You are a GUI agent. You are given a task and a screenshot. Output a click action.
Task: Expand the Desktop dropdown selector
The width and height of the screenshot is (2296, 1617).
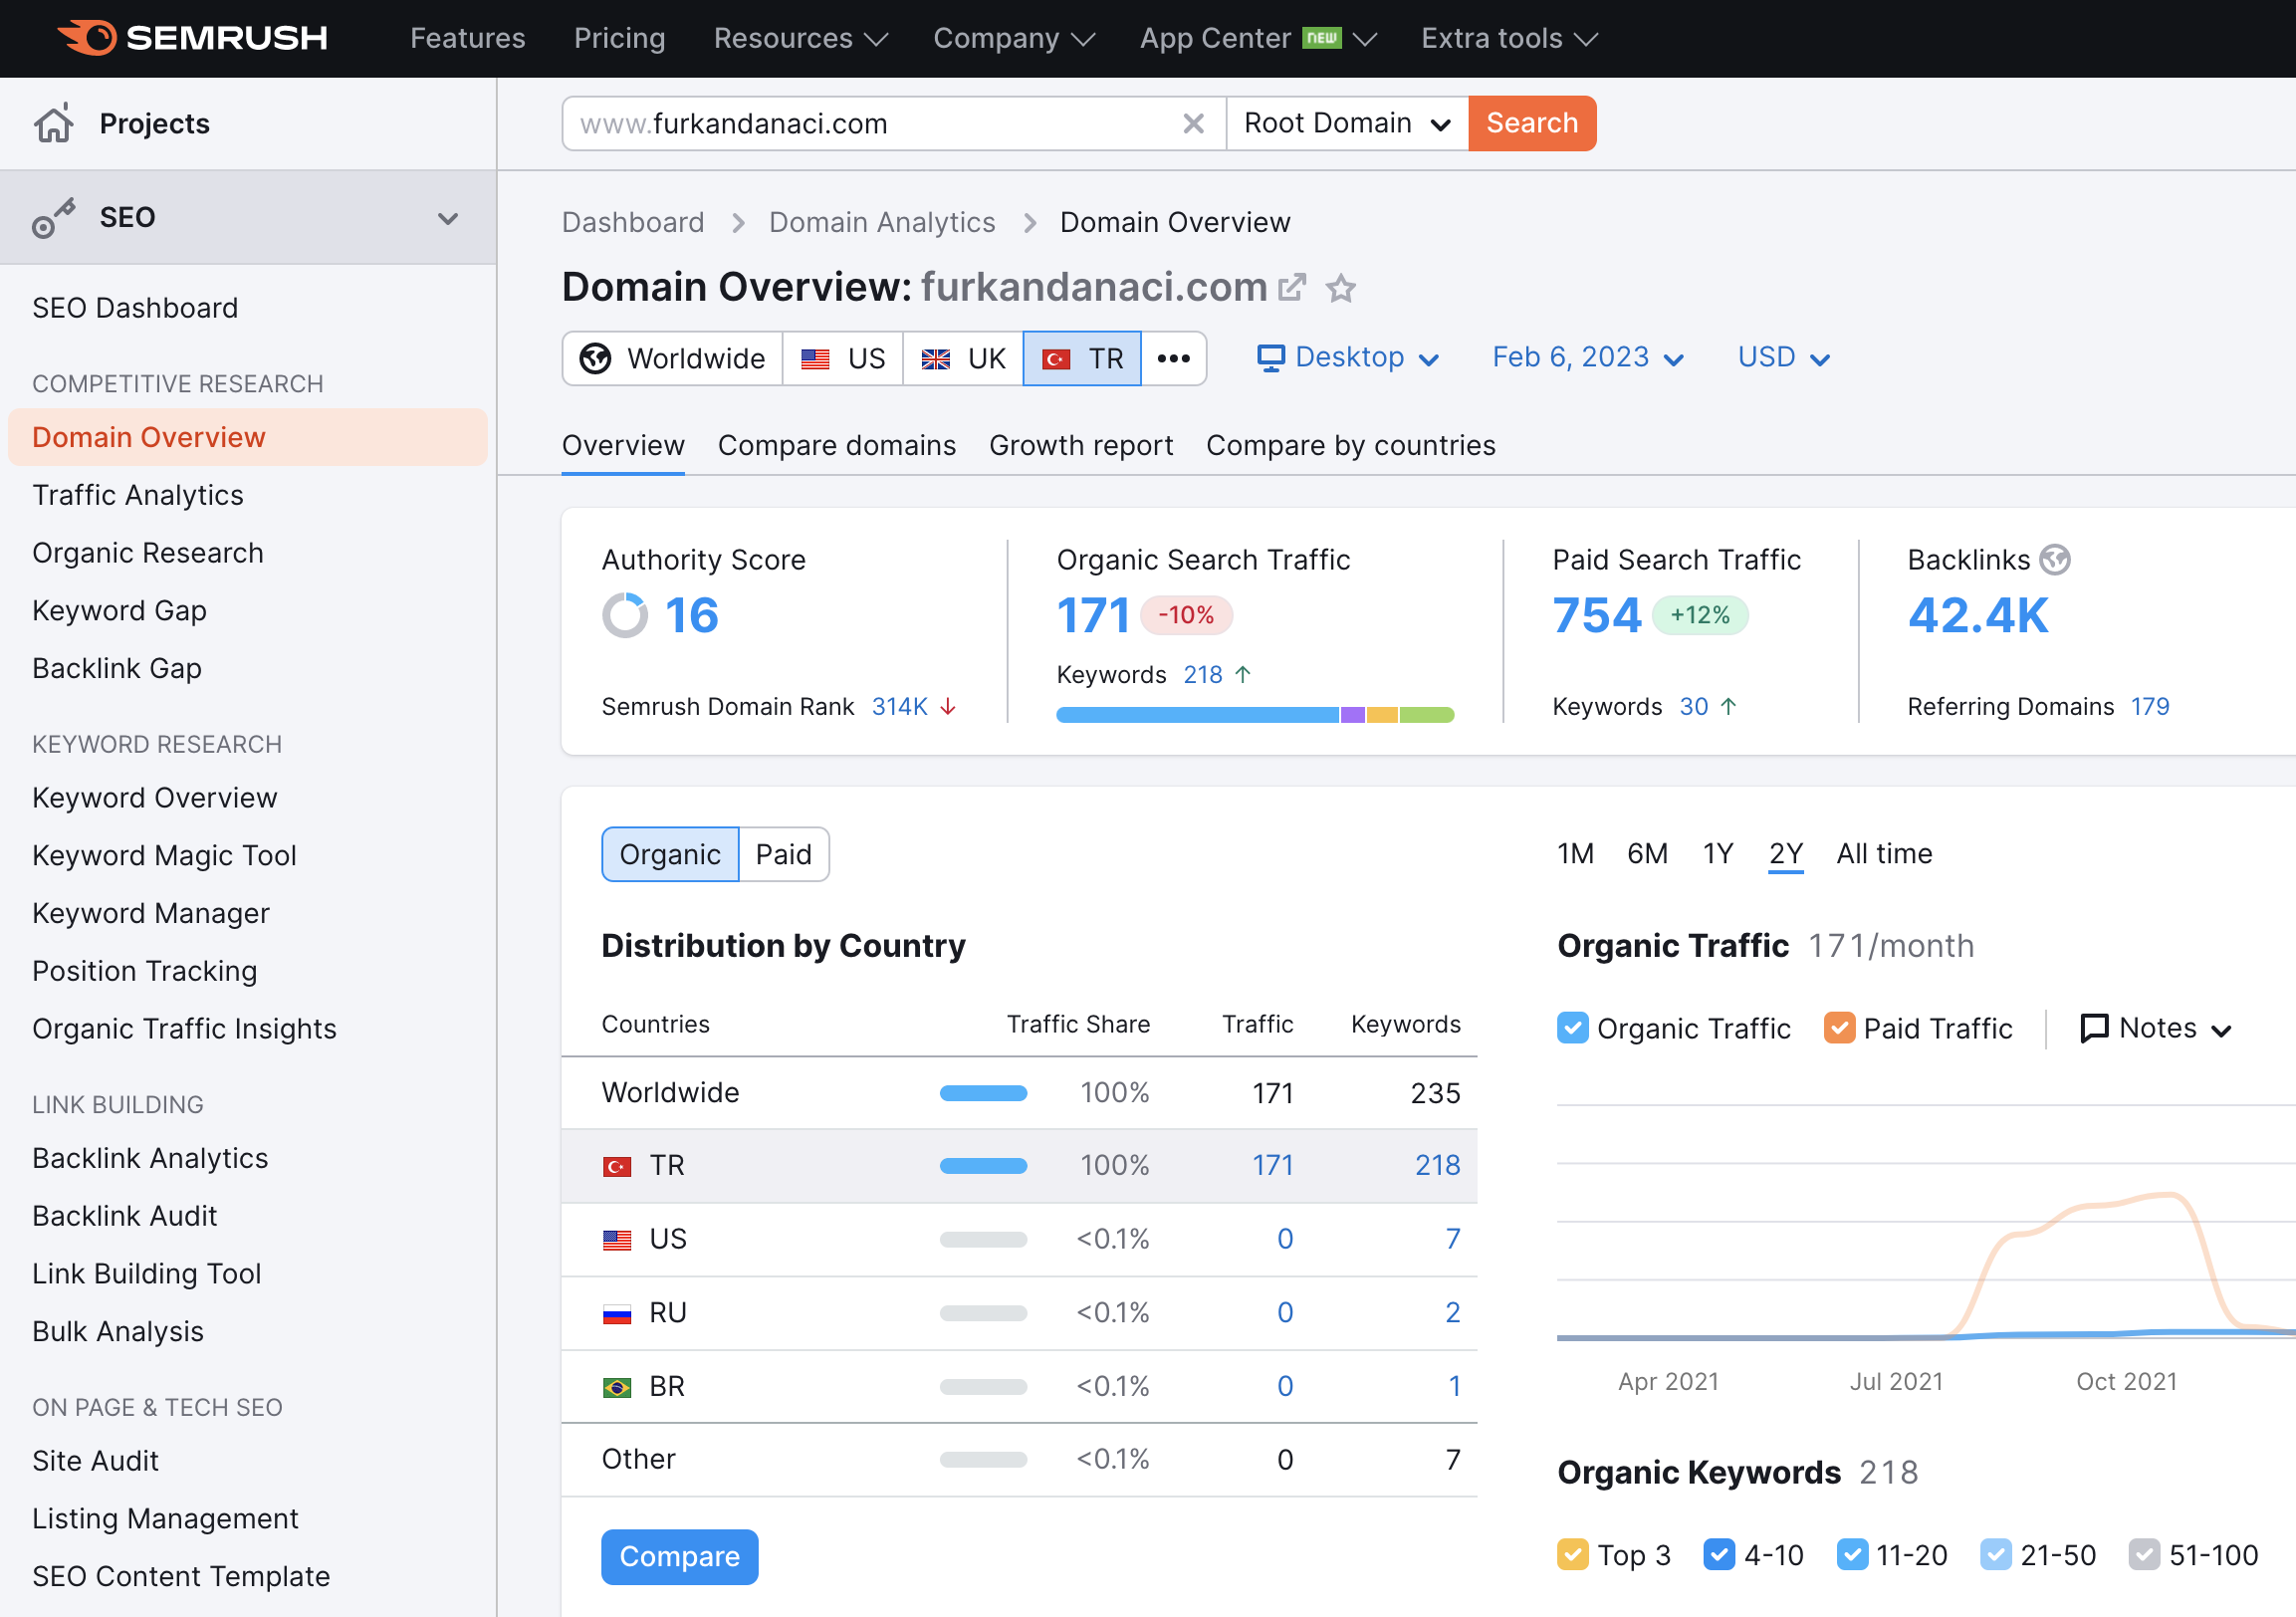(x=1347, y=357)
